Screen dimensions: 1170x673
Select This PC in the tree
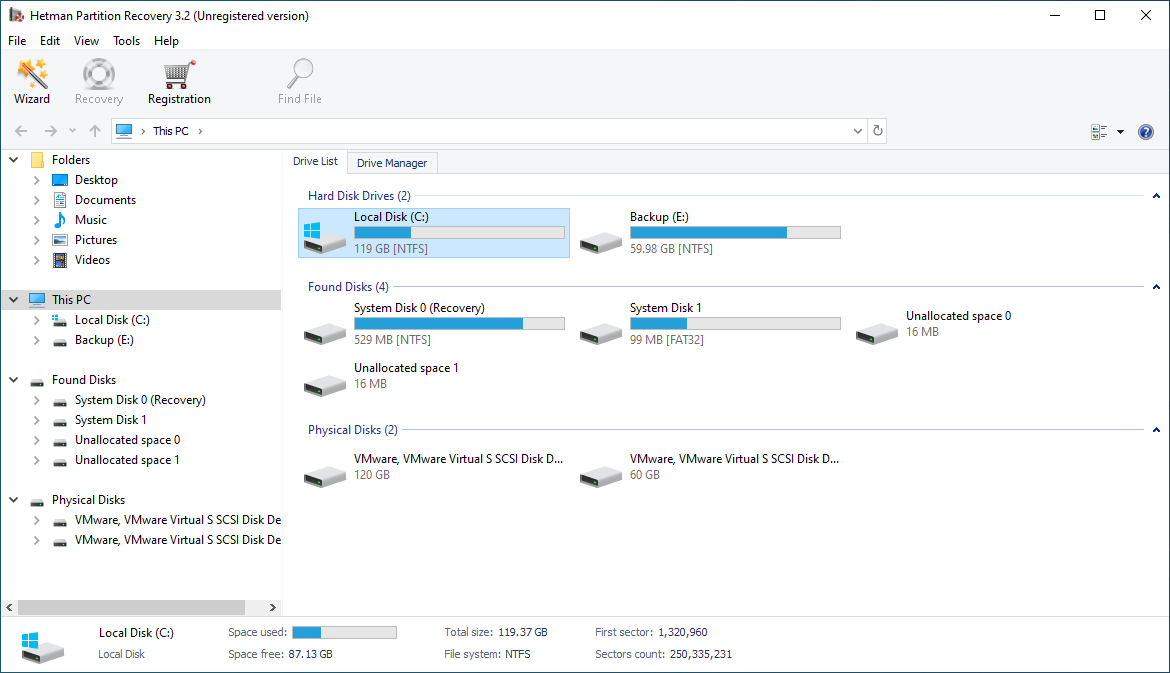(x=71, y=300)
